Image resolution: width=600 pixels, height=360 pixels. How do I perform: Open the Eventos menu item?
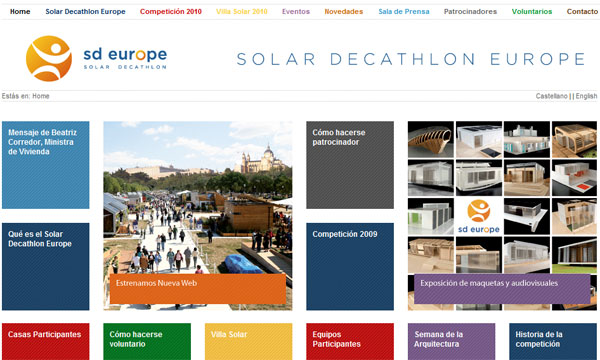click(296, 11)
